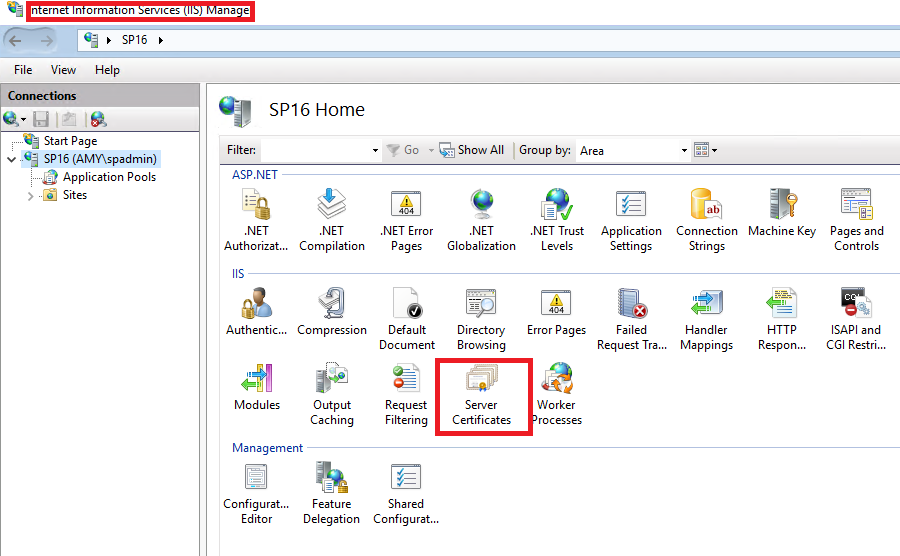Click SP16 in the address breadcrumb
Viewport: 900px width, 556px height.
tap(134, 40)
